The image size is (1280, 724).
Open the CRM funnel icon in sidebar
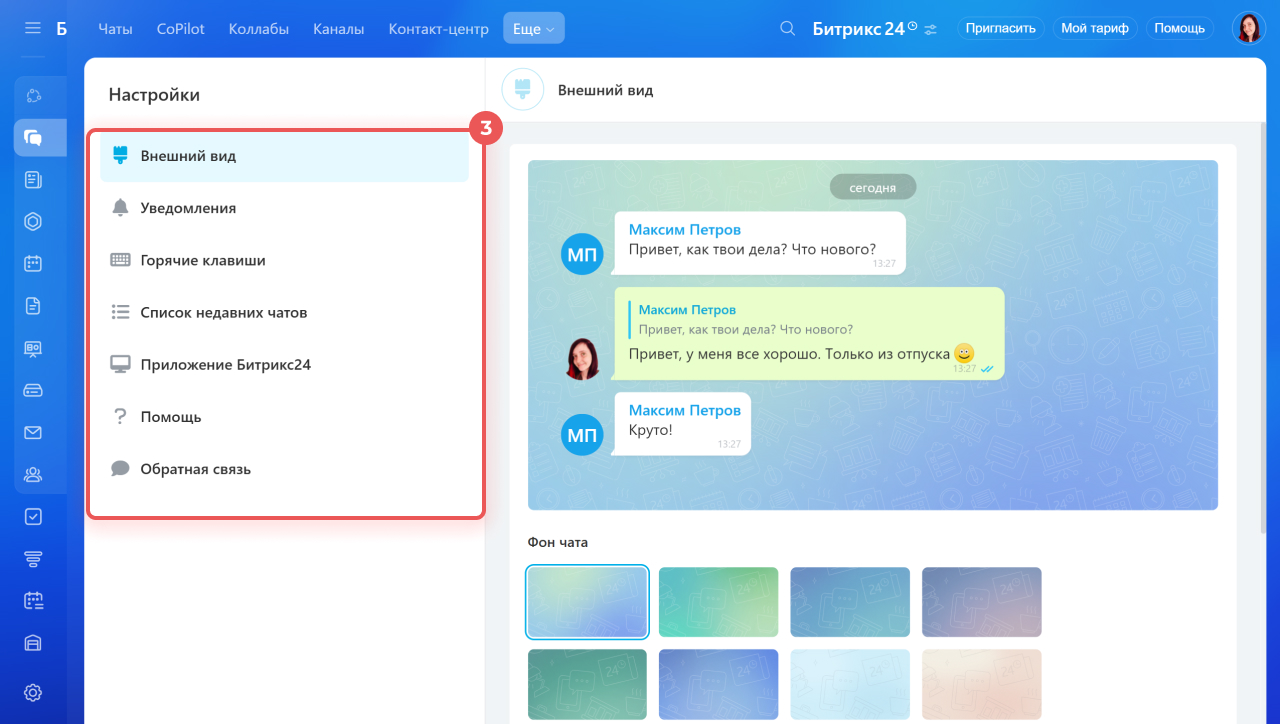33,558
